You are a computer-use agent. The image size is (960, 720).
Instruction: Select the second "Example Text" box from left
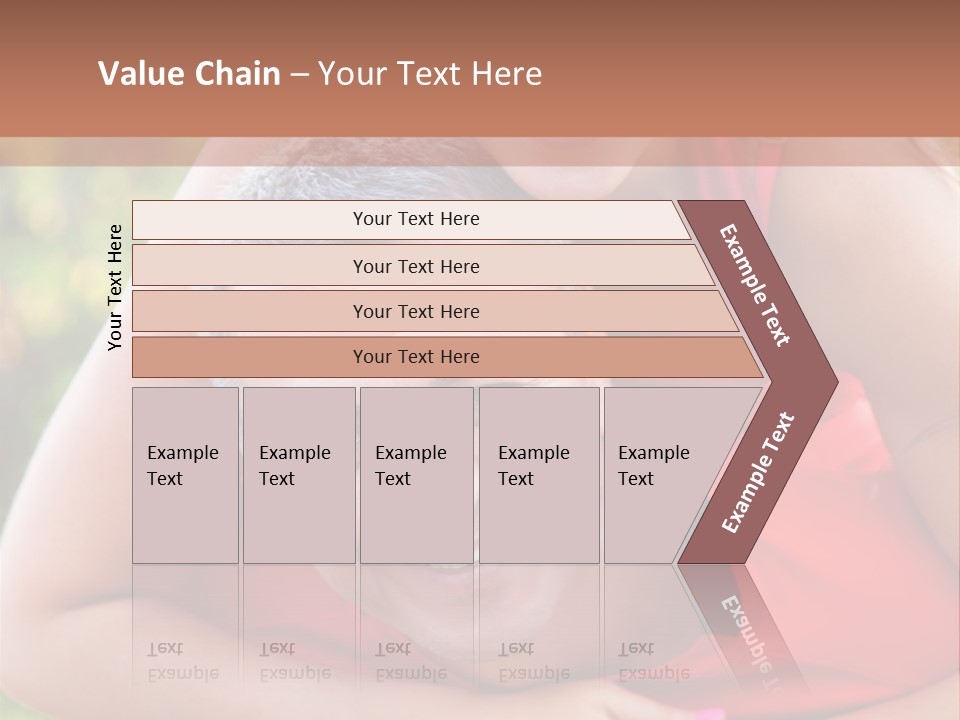pos(297,466)
